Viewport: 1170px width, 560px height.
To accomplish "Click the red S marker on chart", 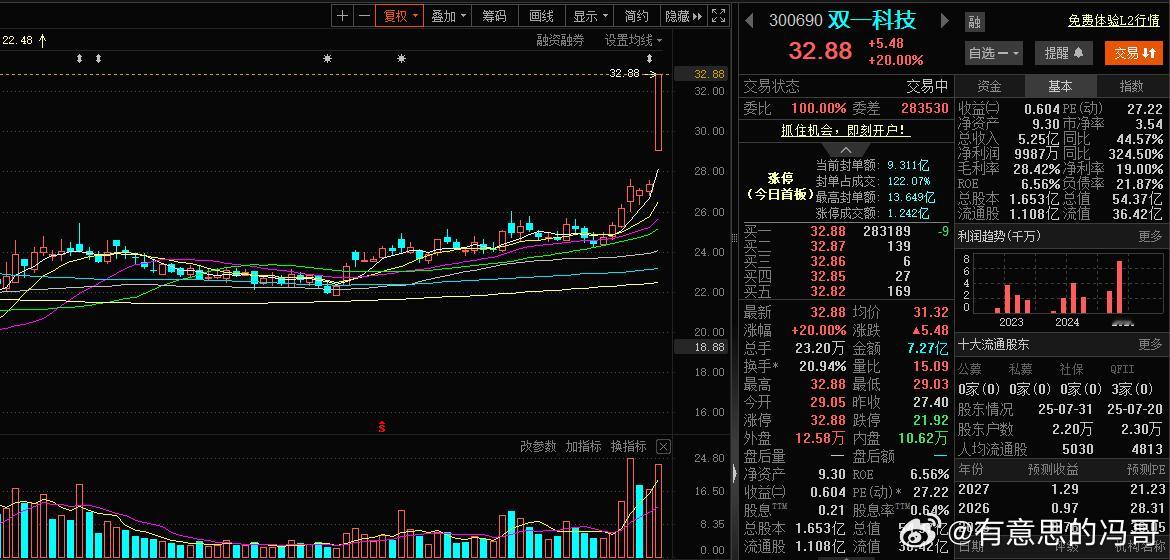I will [381, 427].
